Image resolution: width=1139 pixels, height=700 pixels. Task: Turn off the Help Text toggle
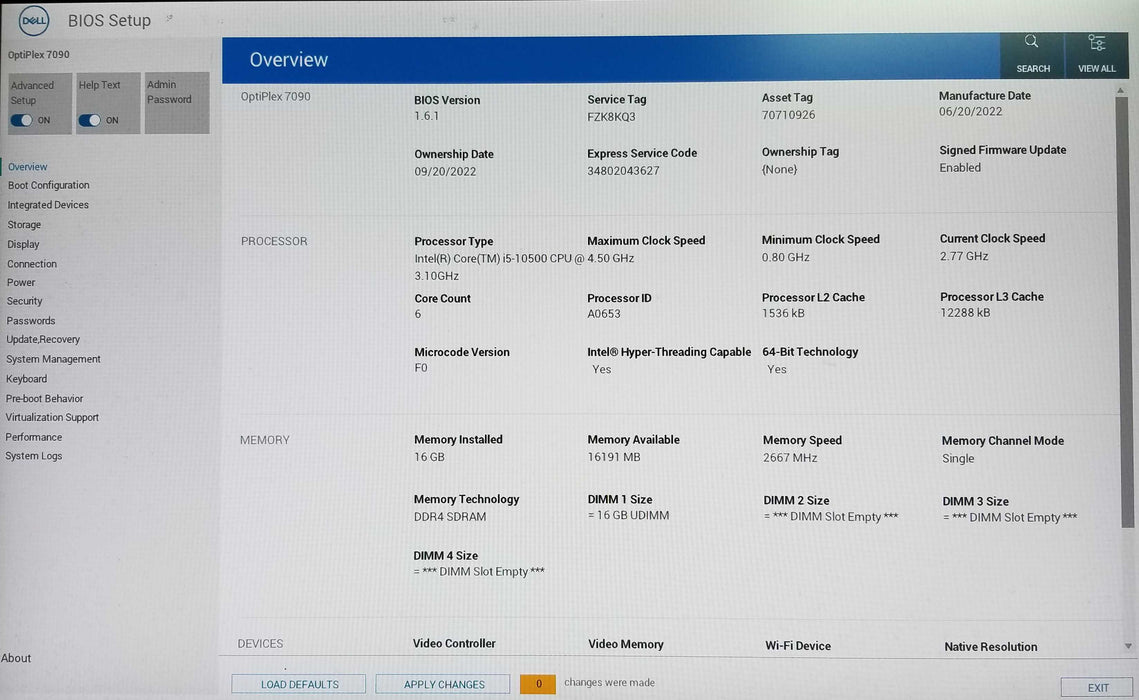click(x=89, y=120)
